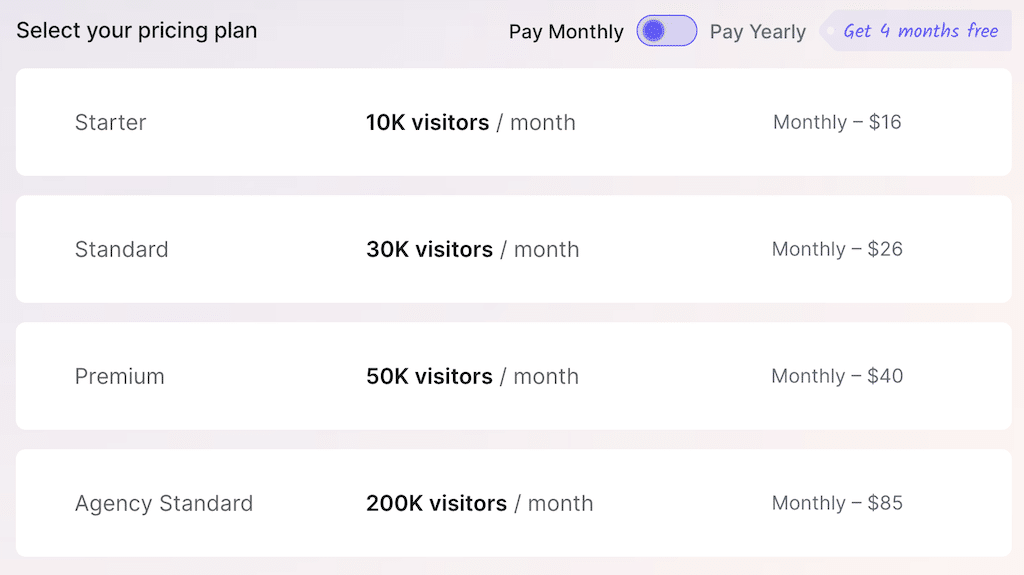Click the 200K visitors / month text

(x=480, y=504)
